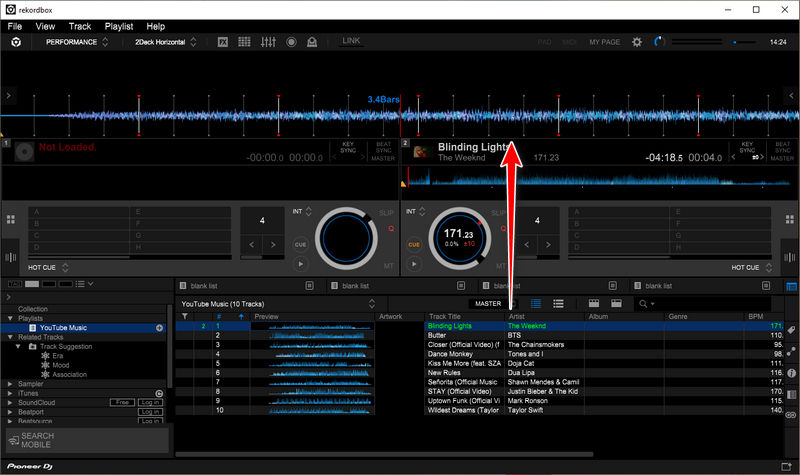Toggle deck 1 SLIP mode

point(386,212)
